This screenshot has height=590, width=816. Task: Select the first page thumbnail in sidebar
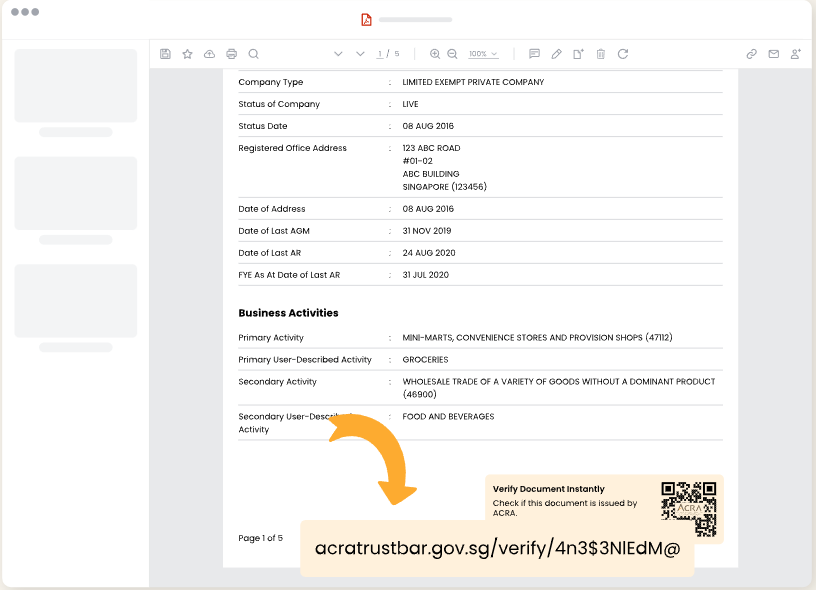[76, 86]
